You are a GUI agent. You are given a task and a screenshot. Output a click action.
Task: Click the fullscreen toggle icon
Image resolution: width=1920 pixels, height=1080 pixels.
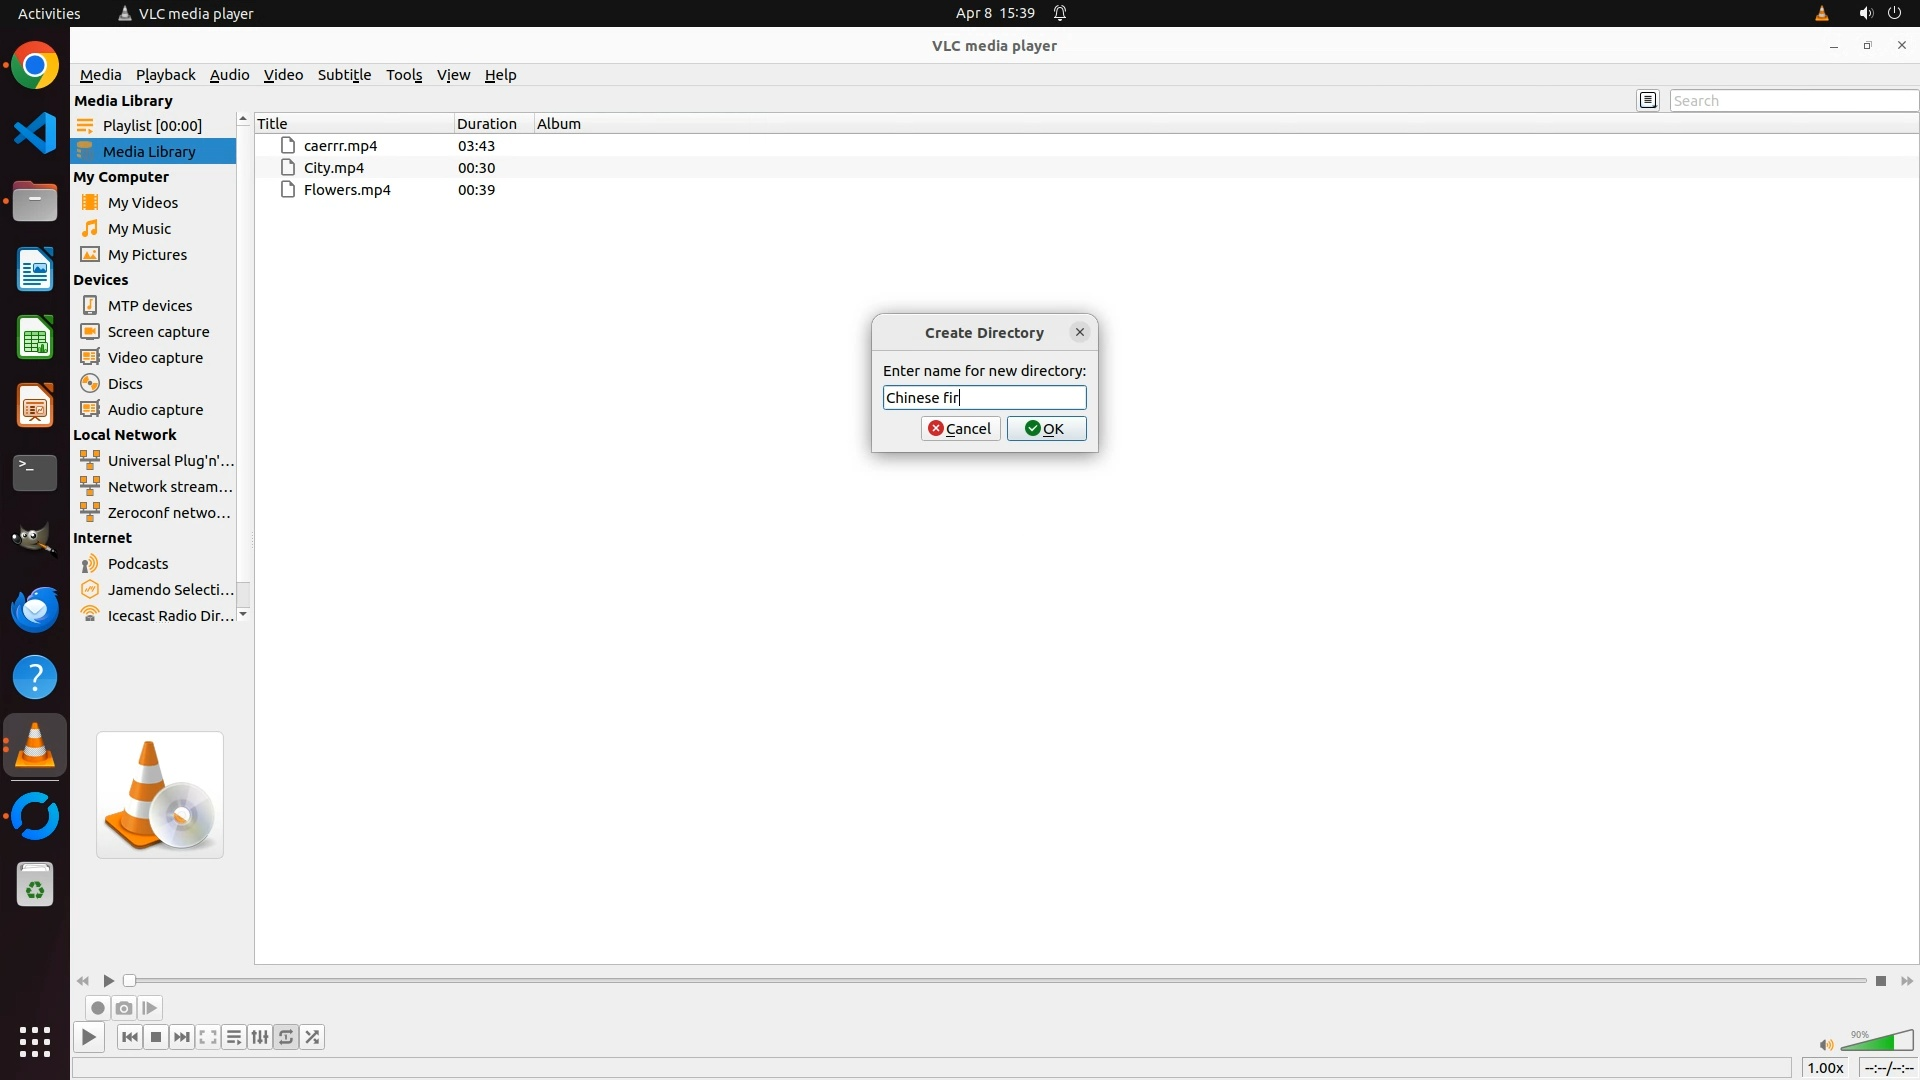coord(208,1037)
